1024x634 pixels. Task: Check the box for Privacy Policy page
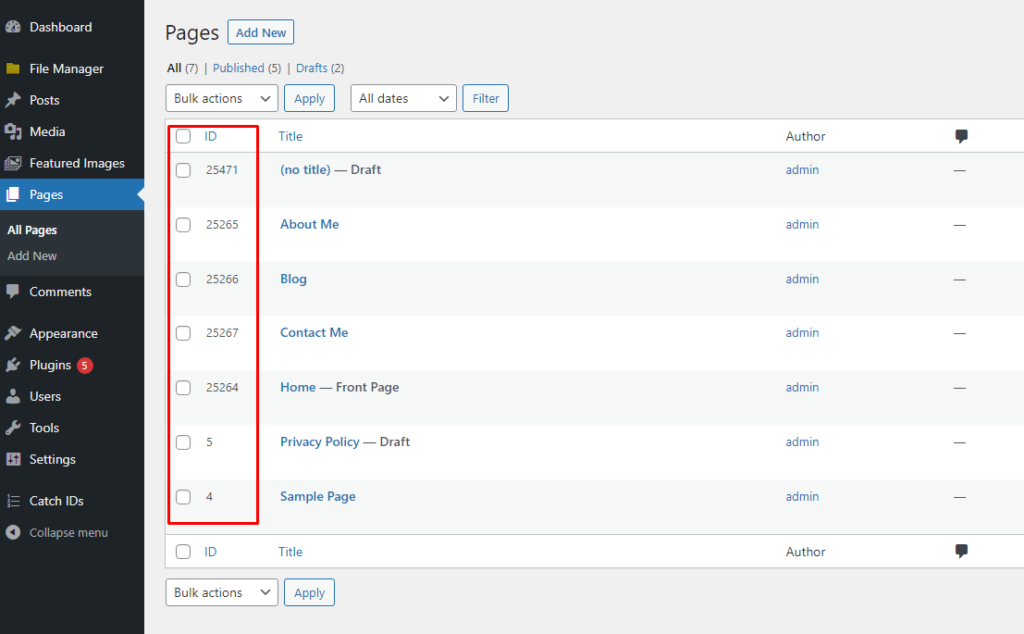click(184, 442)
